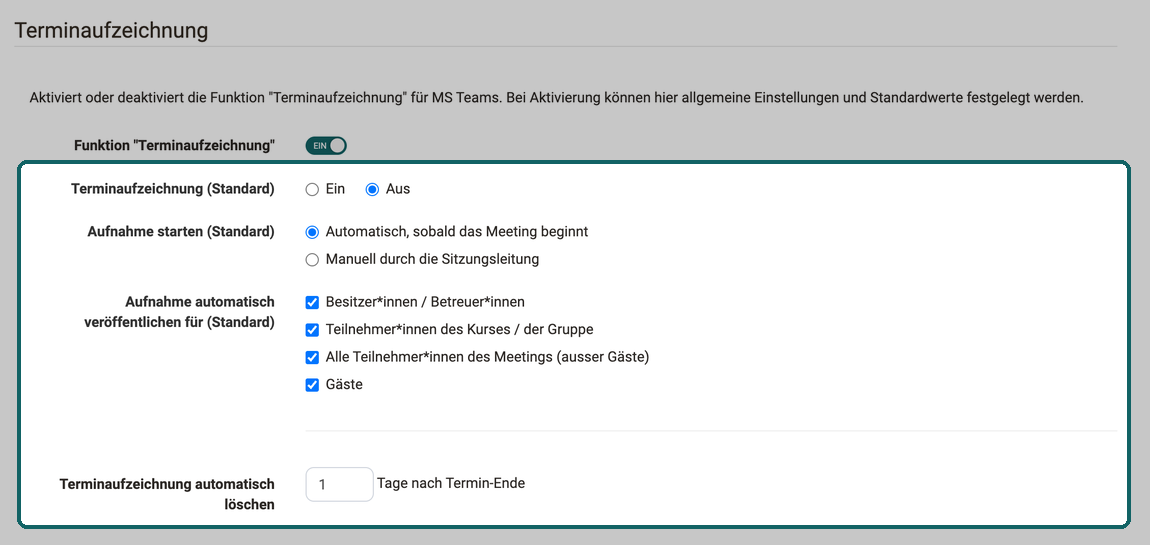The height and width of the screenshot is (545, 1150).
Task: Uncheck the Gäste checkbox
Action: pos(312,385)
